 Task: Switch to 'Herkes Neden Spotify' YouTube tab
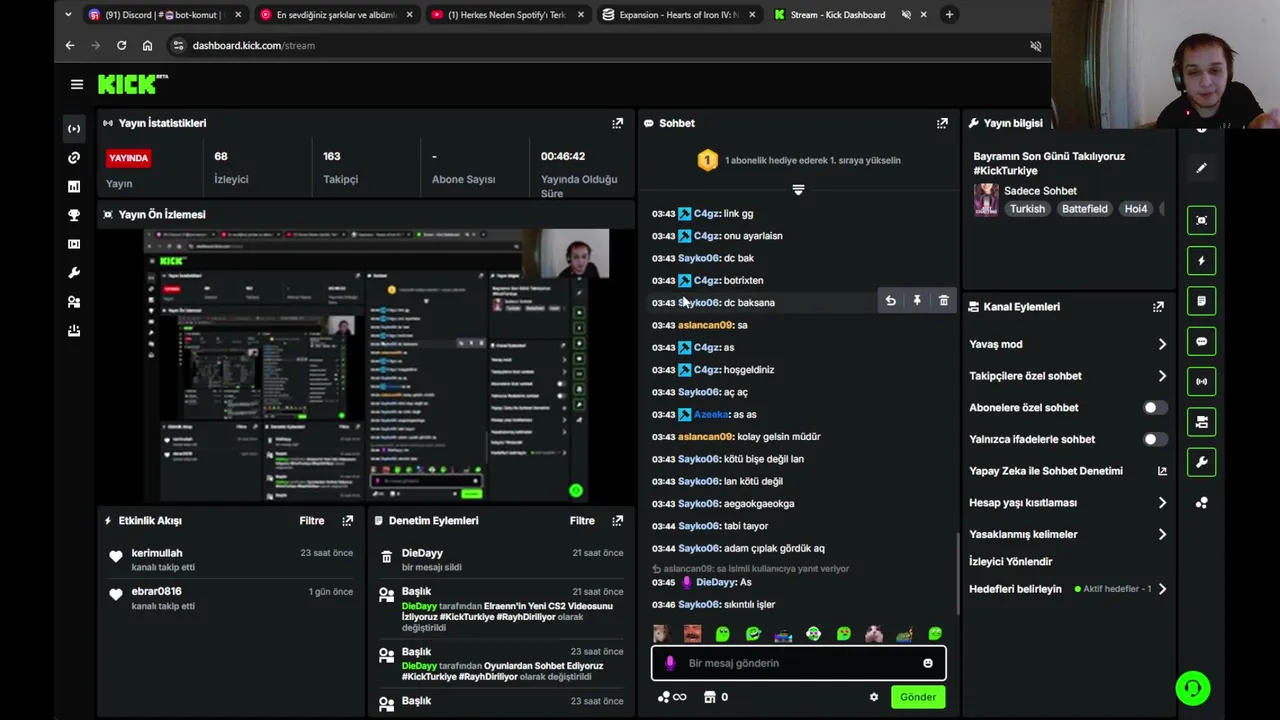coord(507,15)
